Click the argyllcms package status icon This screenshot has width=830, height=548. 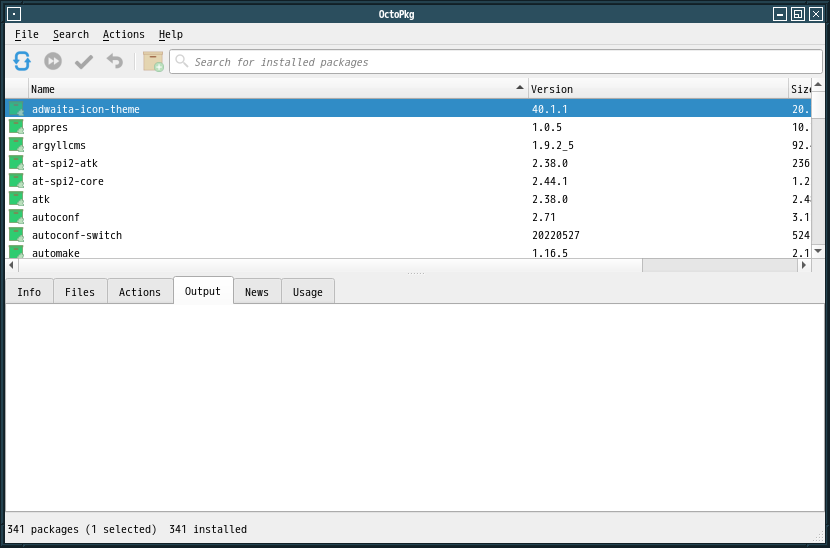click(x=16, y=145)
